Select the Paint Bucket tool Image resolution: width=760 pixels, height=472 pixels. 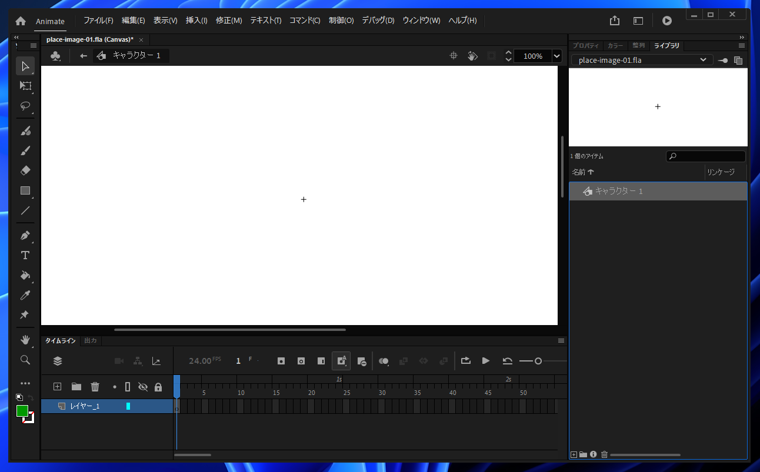coord(25,275)
